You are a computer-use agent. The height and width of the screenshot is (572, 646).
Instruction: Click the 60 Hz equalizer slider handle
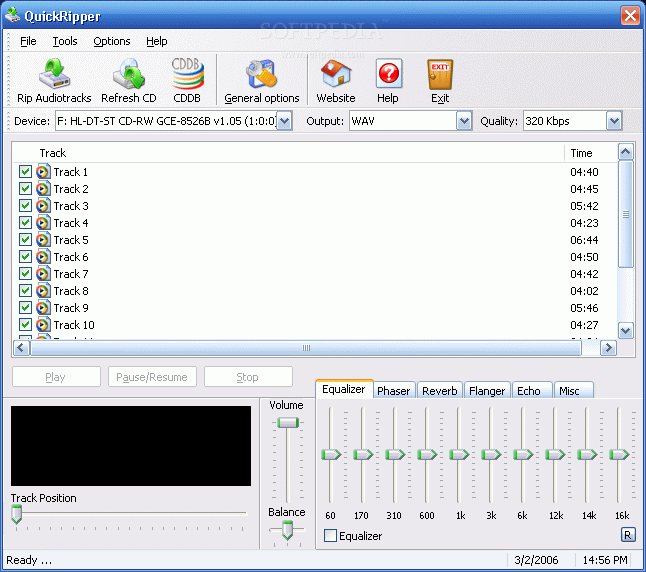tap(331, 455)
